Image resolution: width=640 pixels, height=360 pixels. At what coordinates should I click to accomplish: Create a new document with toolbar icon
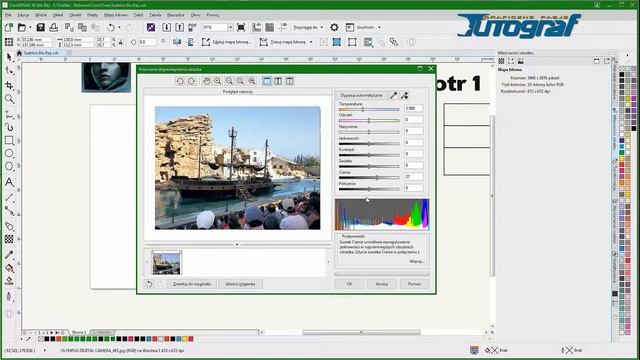coord(9,27)
